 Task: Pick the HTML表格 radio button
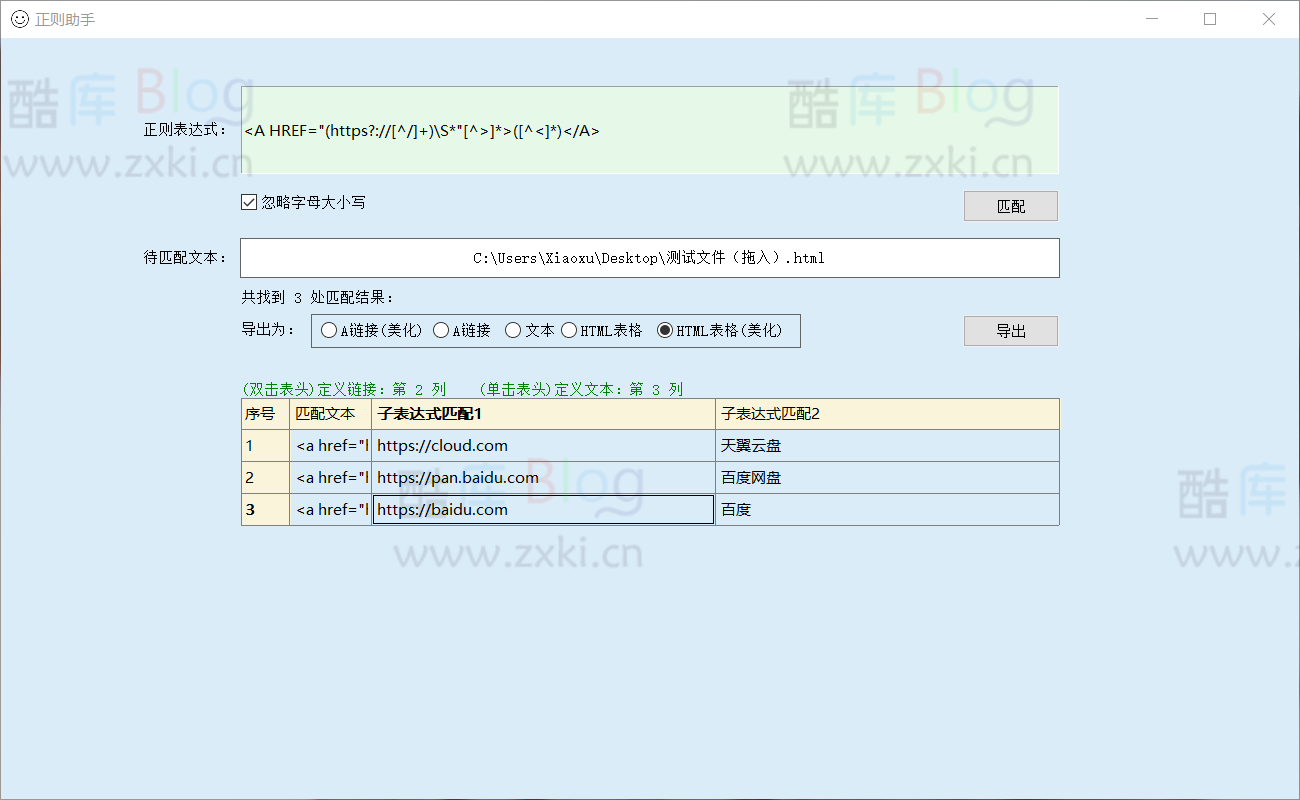point(569,330)
